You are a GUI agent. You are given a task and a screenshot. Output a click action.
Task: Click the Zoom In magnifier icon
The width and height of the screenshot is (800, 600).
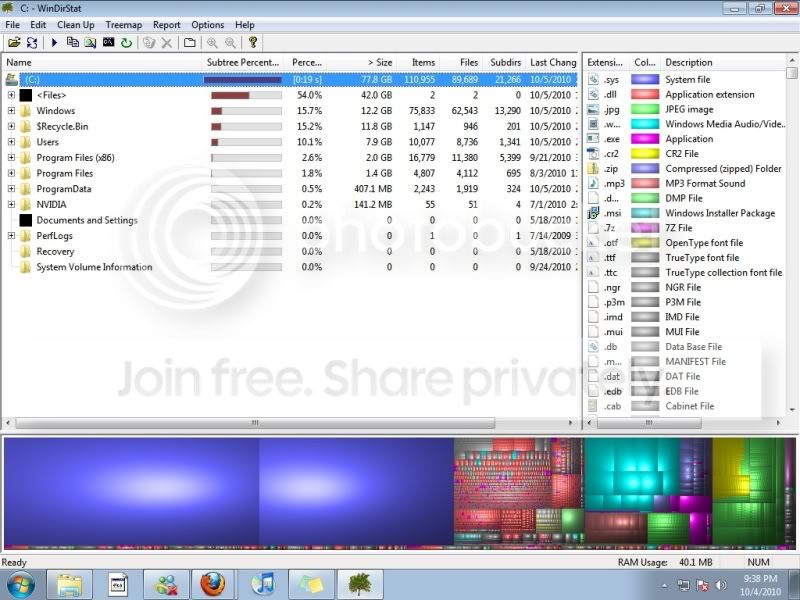(x=212, y=43)
